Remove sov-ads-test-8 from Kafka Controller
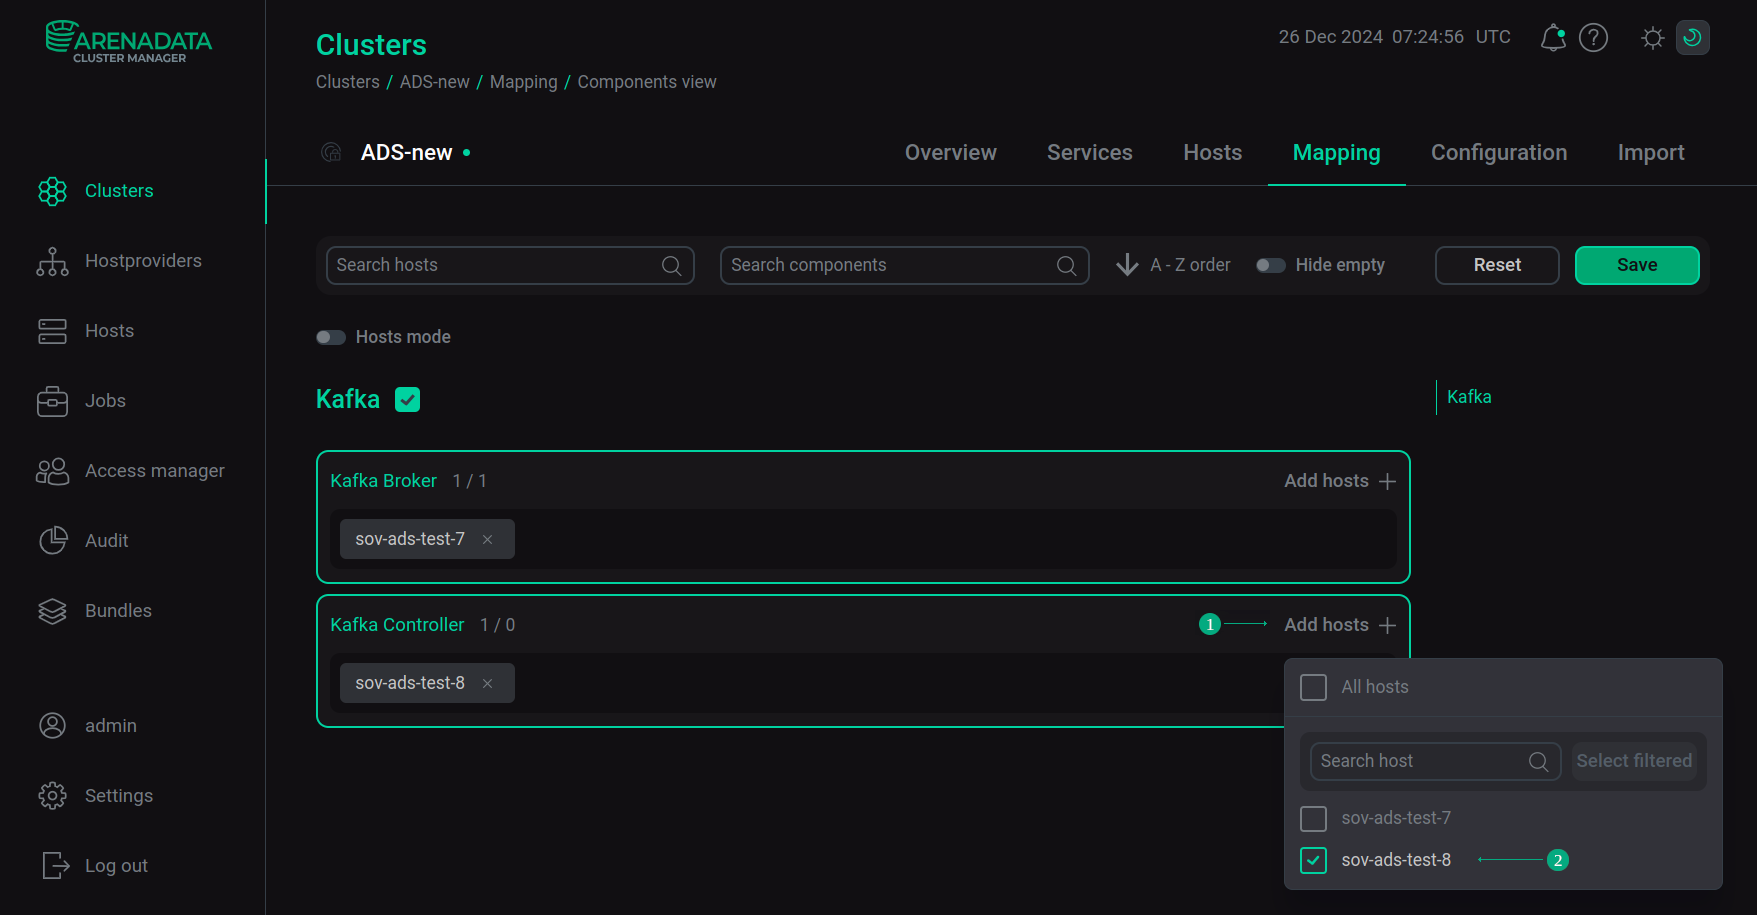1757x915 pixels. (x=488, y=684)
